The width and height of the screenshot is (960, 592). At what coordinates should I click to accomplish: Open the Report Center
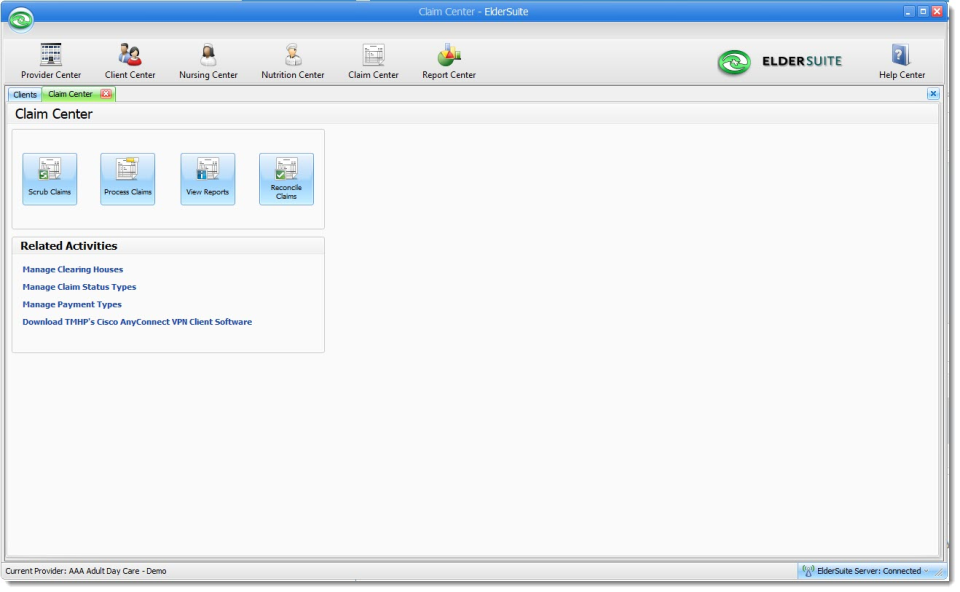(x=449, y=61)
